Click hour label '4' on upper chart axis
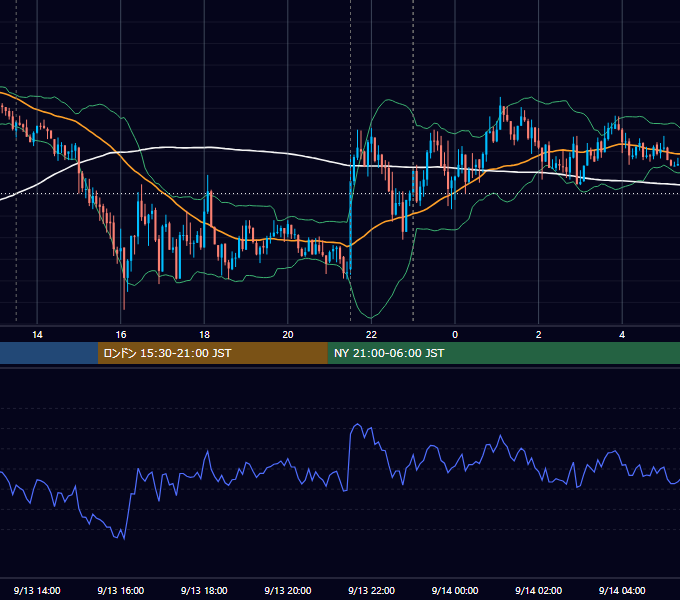Screen dimensions: 680x600 coord(622,335)
